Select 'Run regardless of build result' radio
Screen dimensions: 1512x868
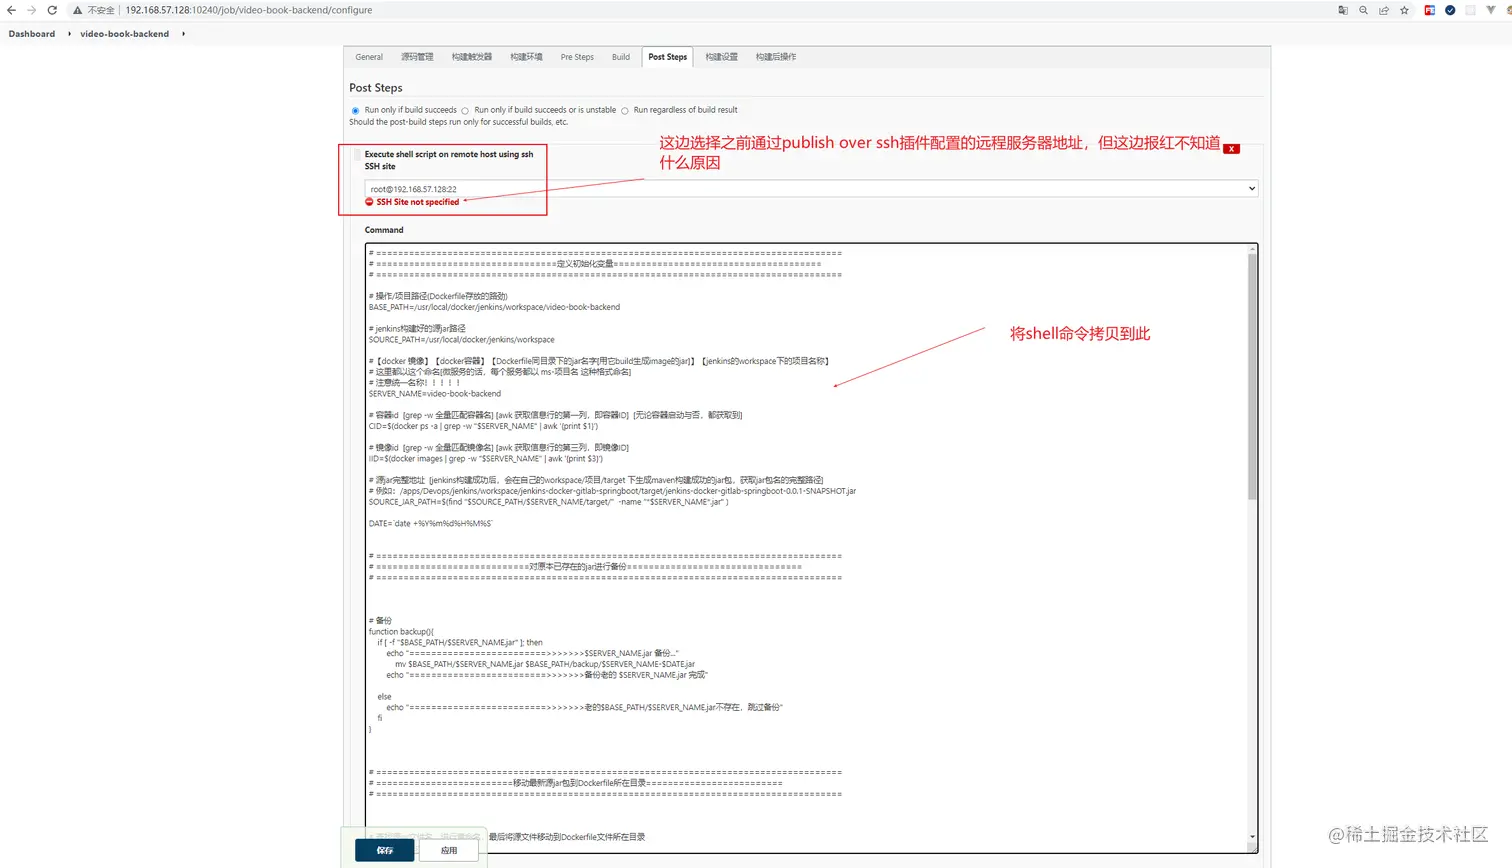point(625,111)
